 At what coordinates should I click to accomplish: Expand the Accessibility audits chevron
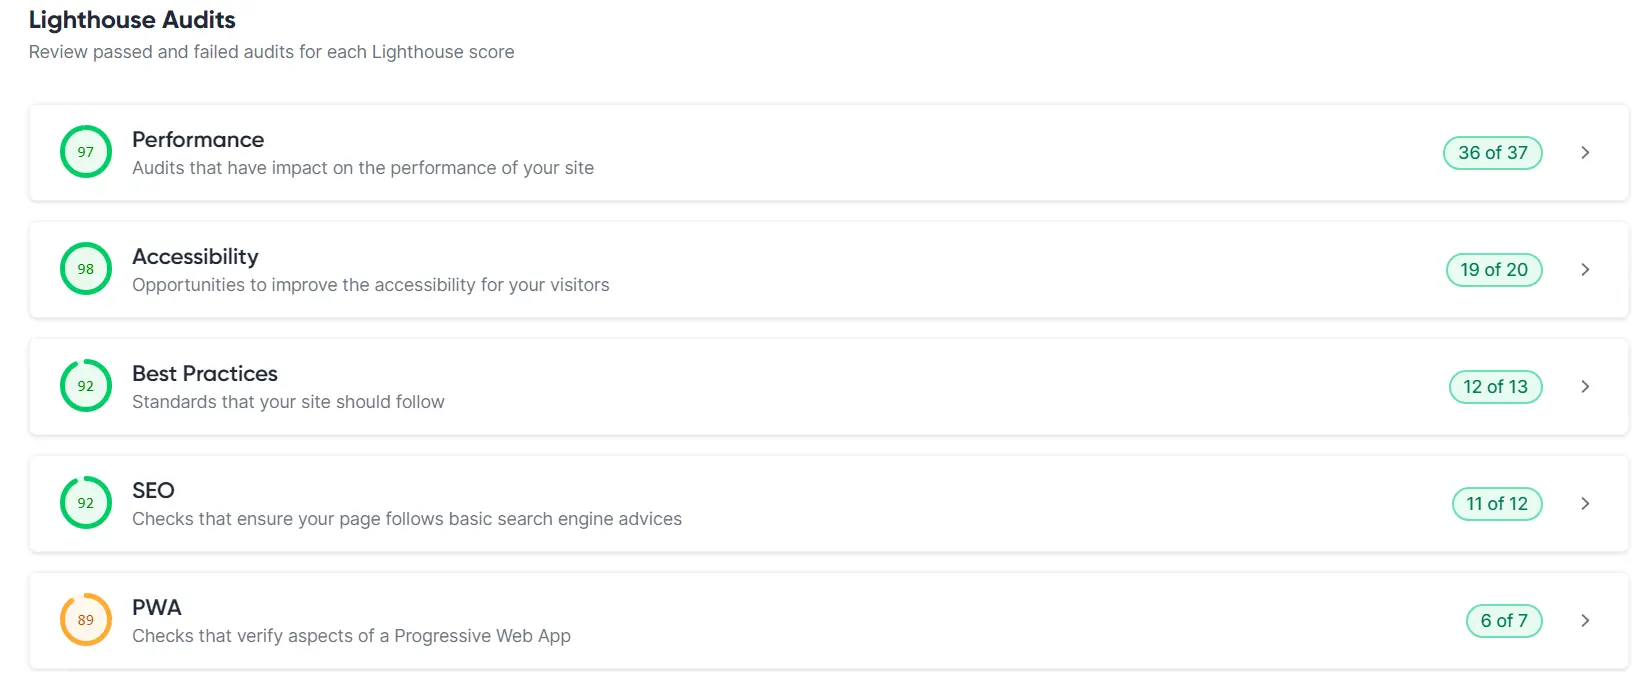click(x=1585, y=270)
